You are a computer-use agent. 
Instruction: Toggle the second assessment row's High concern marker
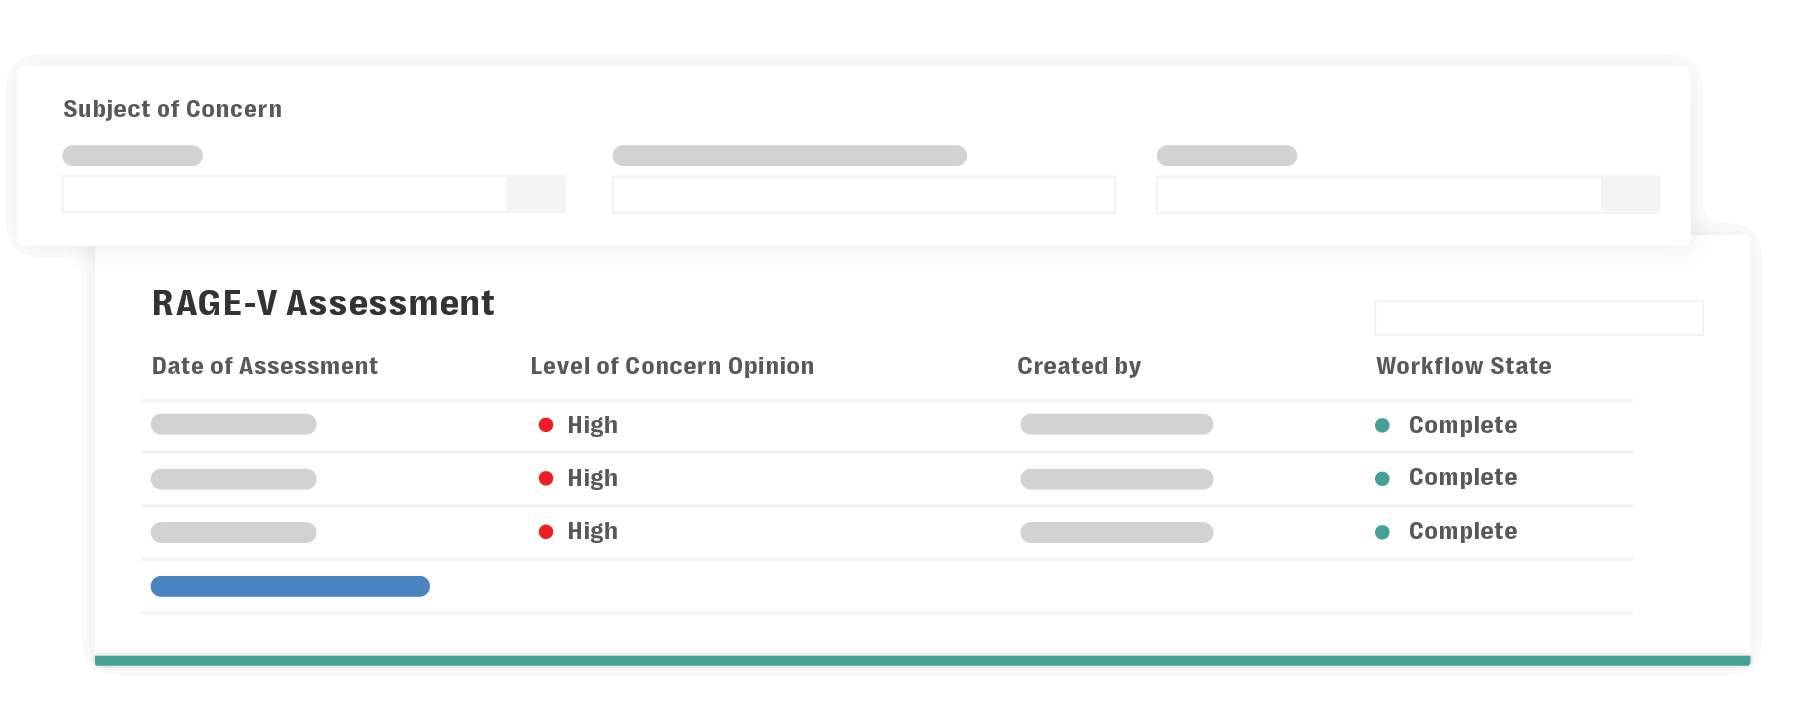pyautogui.click(x=546, y=479)
